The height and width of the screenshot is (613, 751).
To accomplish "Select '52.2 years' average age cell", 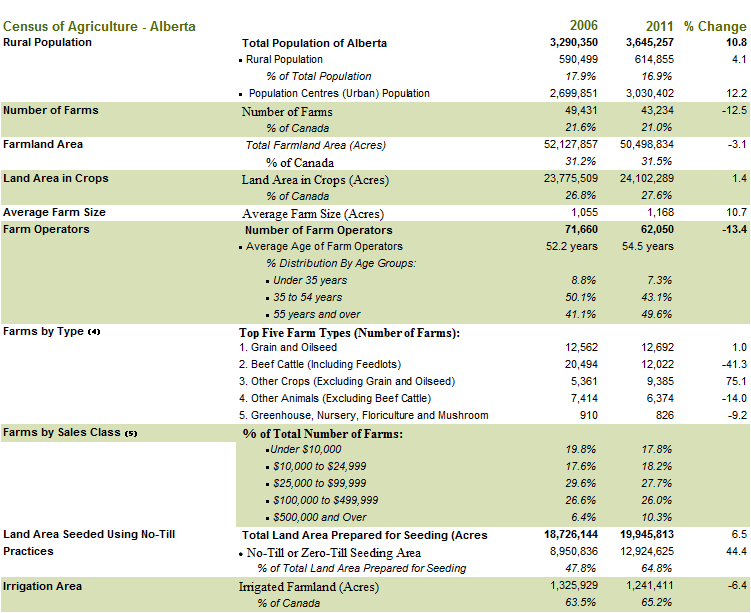I will pos(572,246).
